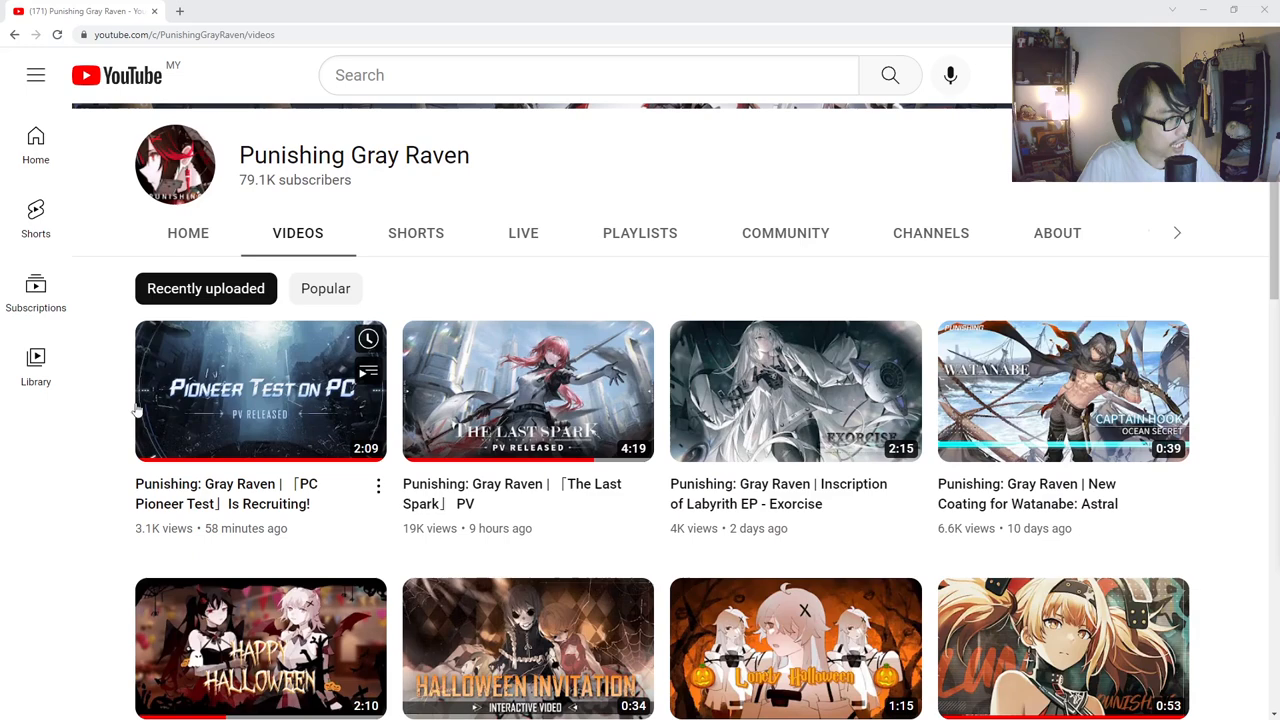Image resolution: width=1280 pixels, height=720 pixels.
Task: Click the YouTube search field
Action: coord(589,75)
